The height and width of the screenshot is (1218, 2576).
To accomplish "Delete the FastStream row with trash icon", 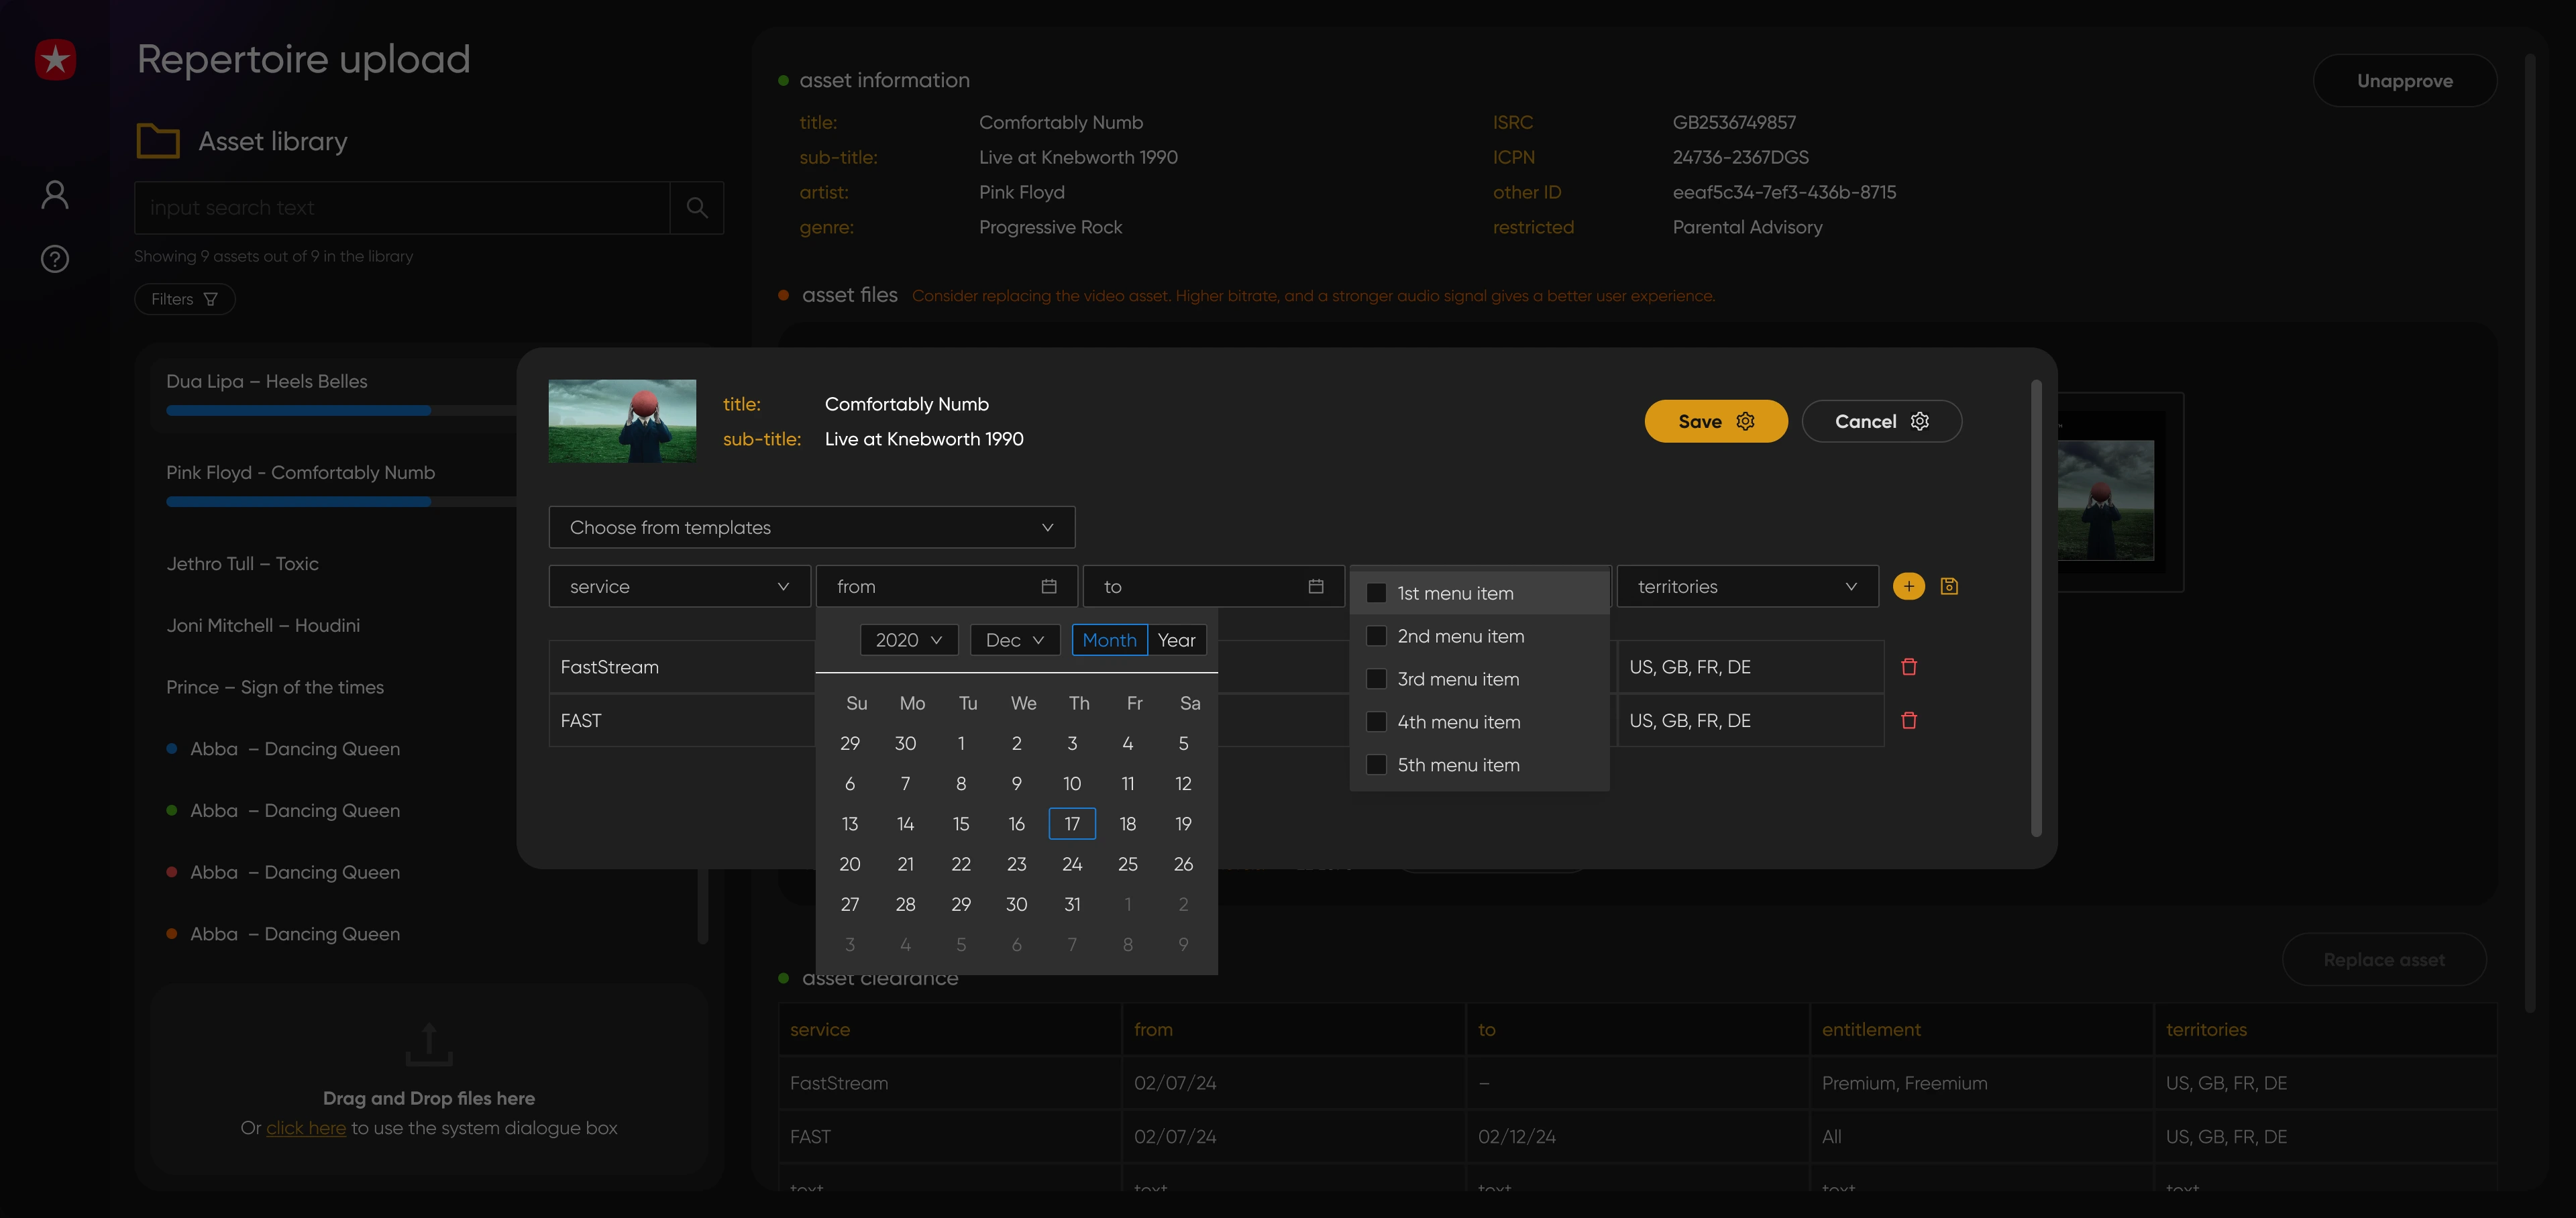I will click(1908, 667).
